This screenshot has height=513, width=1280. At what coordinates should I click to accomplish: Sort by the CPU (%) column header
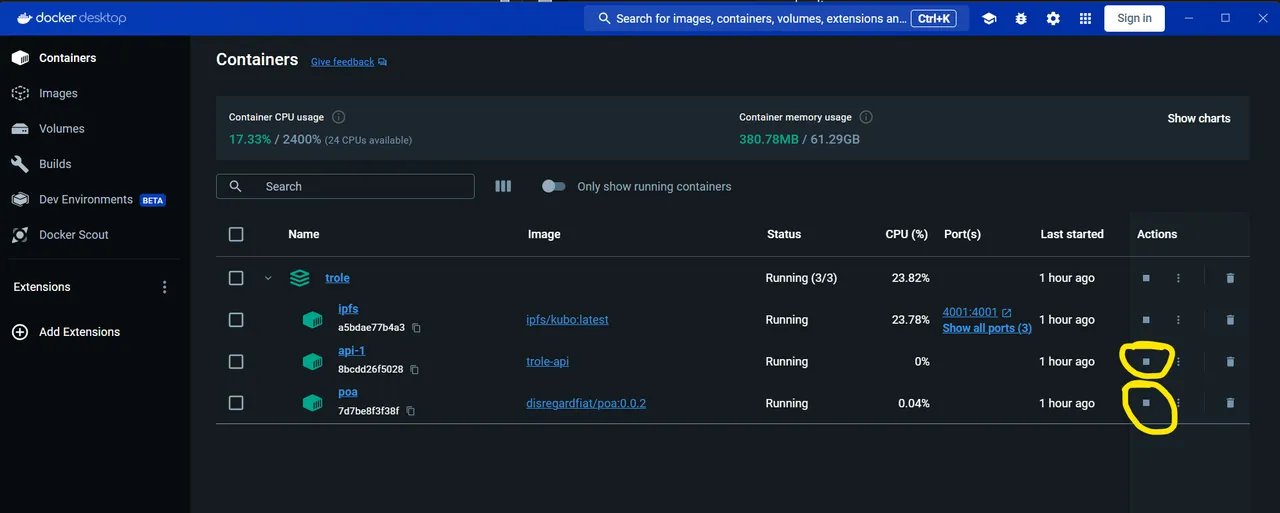[x=908, y=234]
